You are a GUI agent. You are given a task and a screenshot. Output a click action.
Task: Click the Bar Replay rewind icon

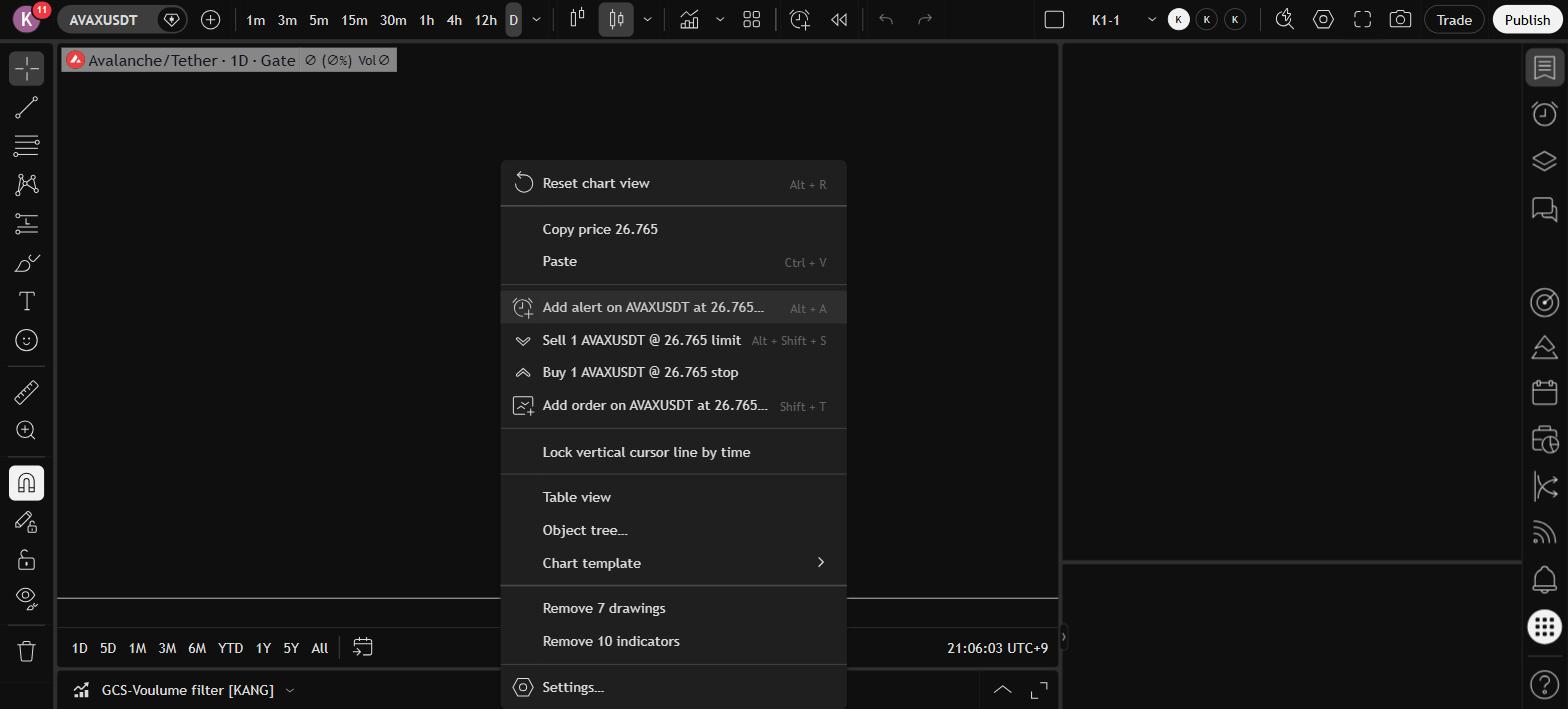point(840,19)
